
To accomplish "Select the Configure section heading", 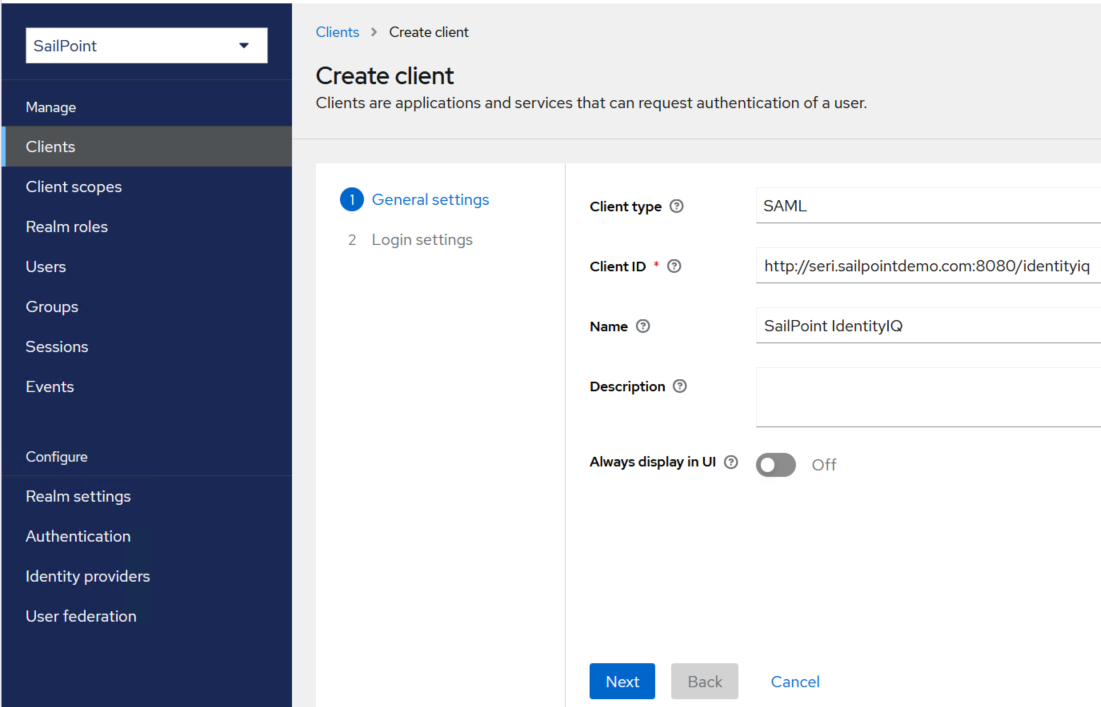I will (x=57, y=457).
